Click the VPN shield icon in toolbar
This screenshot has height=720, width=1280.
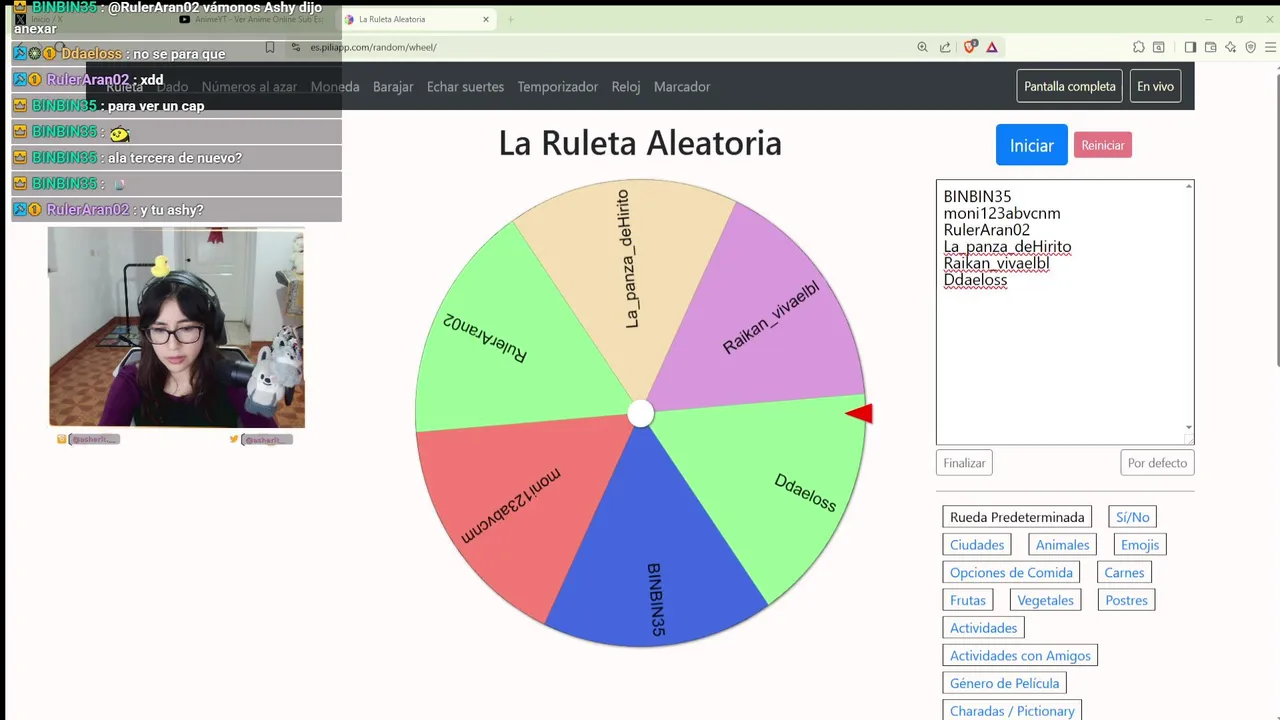[x=1250, y=47]
